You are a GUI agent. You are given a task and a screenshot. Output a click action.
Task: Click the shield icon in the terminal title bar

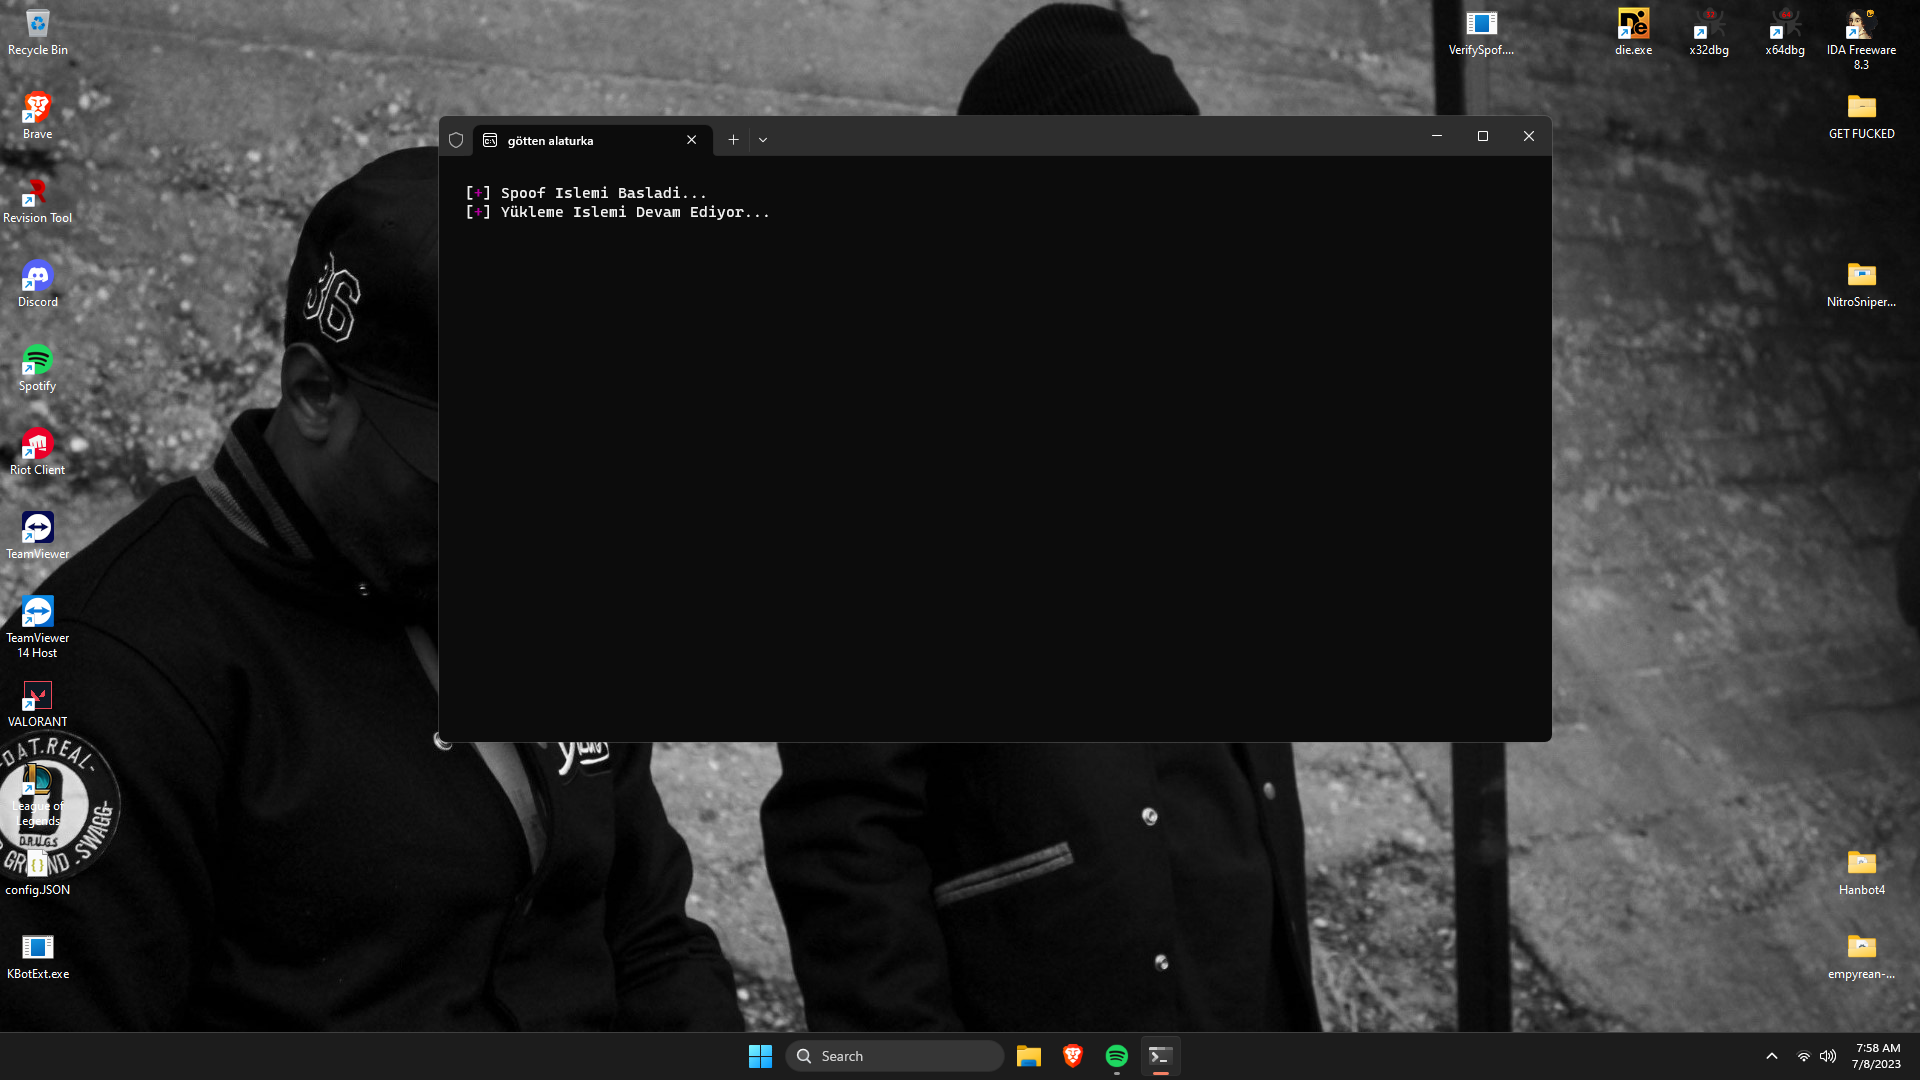tap(456, 140)
